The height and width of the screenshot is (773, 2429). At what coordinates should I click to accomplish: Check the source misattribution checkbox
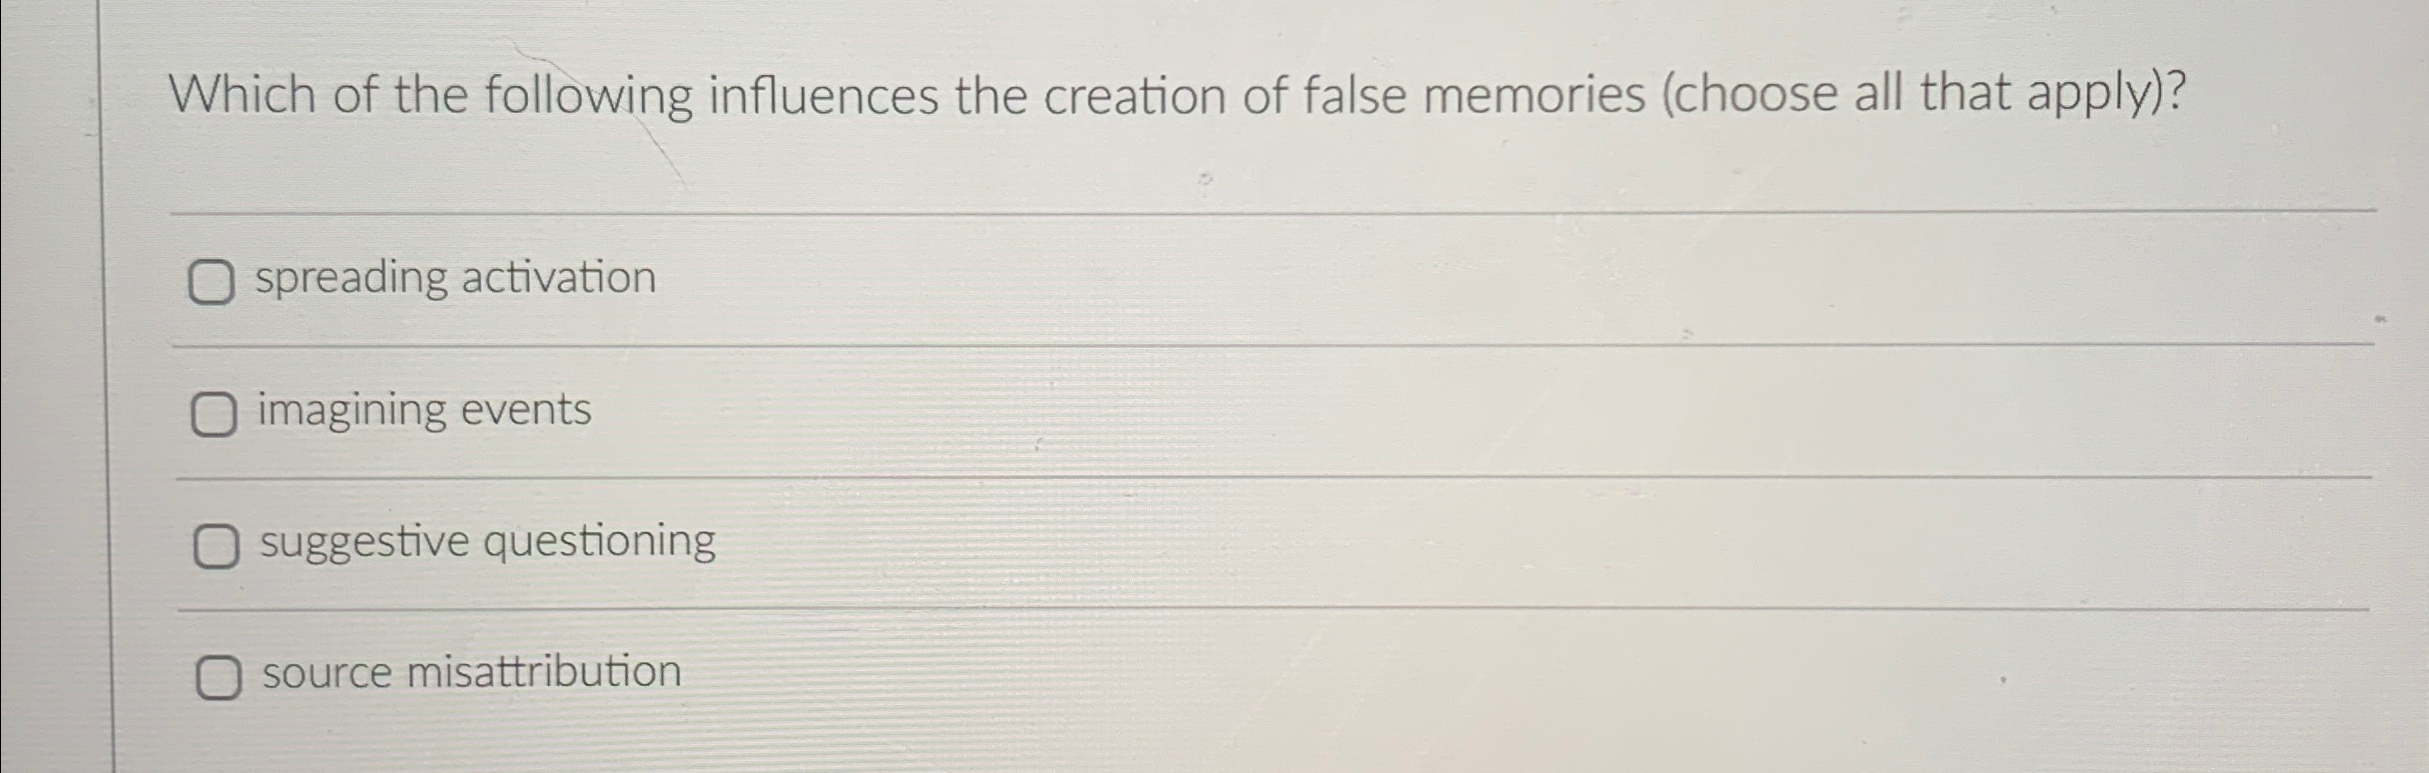219,677
